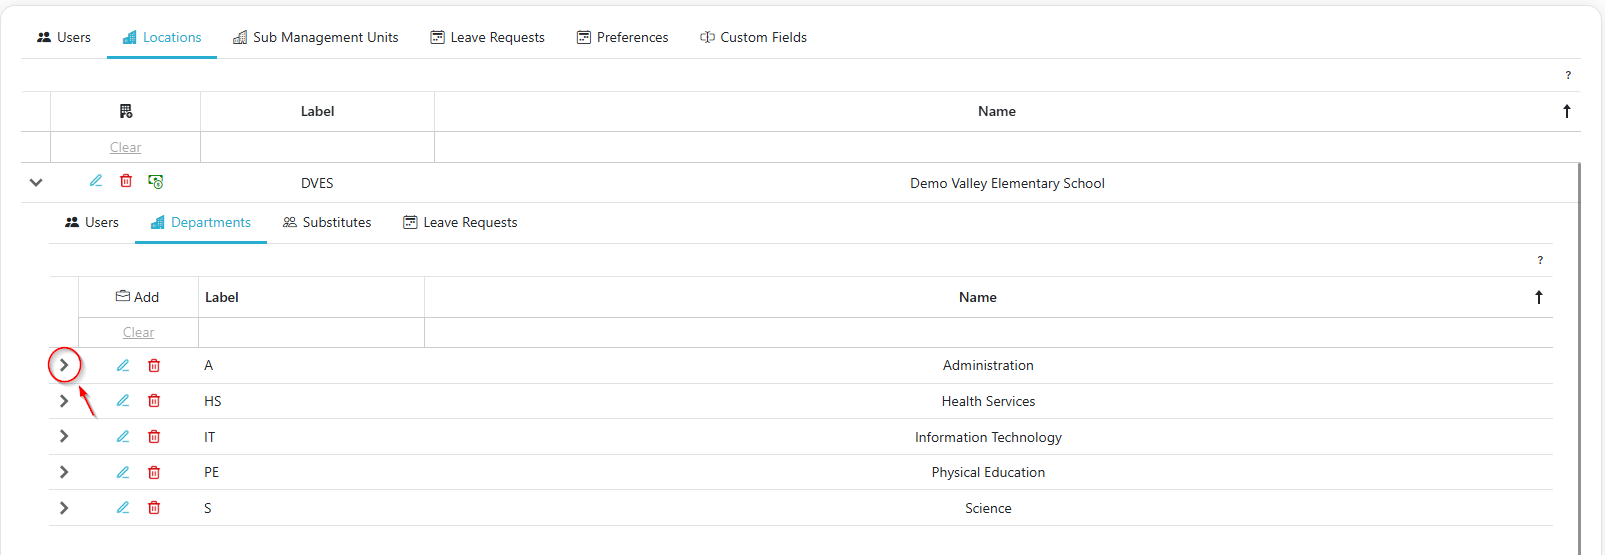
Task: Click the building icon column header
Action: [x=126, y=111]
